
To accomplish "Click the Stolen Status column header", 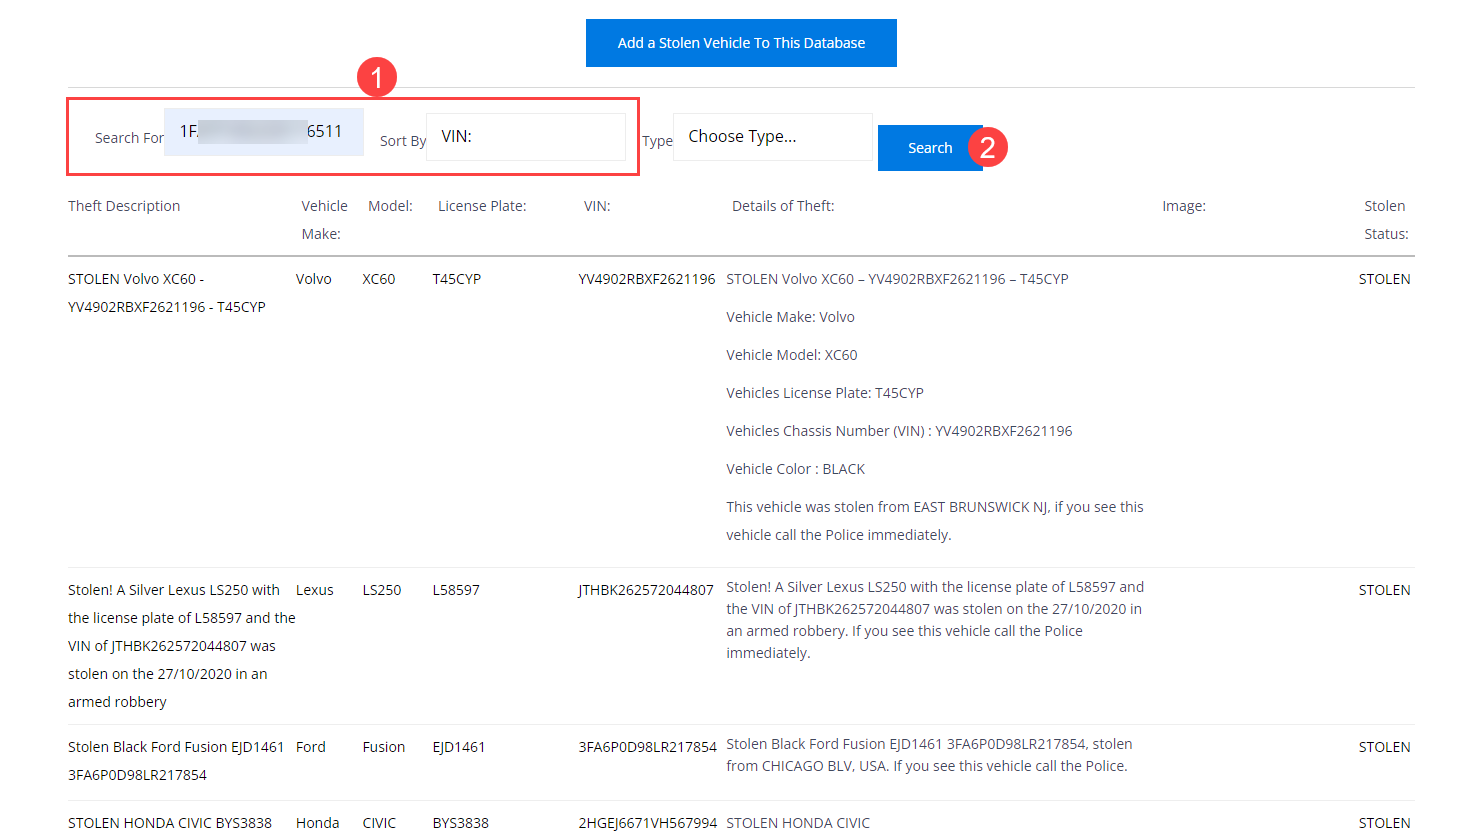I will pos(1386,220).
